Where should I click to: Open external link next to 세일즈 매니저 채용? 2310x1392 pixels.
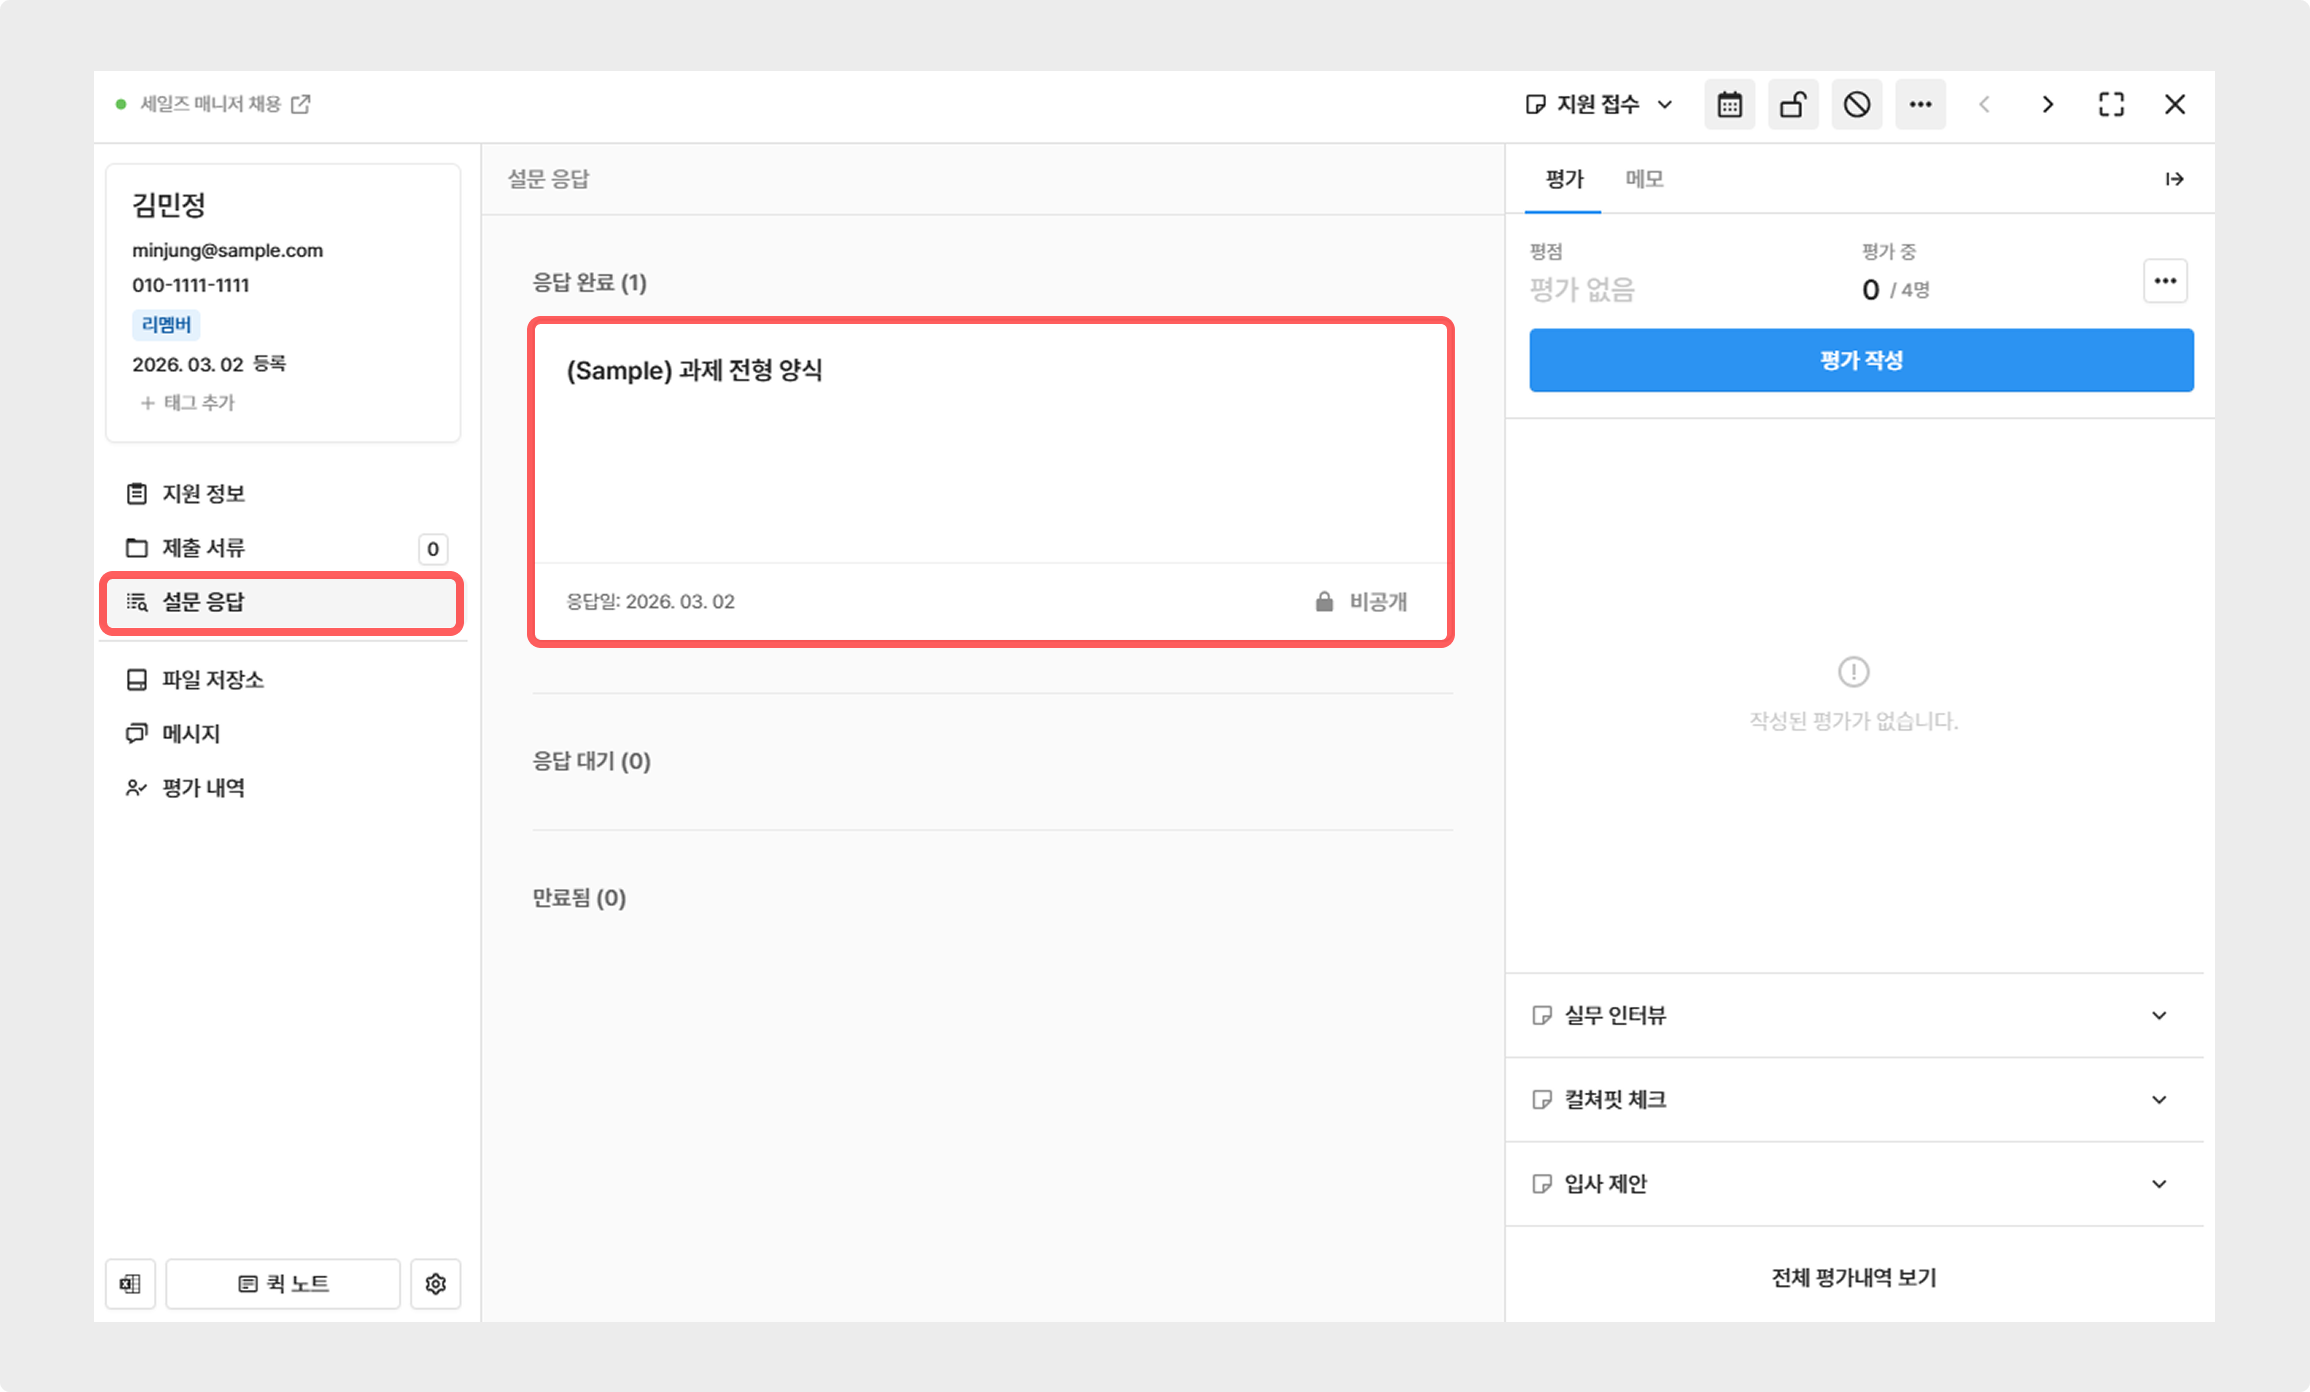(300, 104)
